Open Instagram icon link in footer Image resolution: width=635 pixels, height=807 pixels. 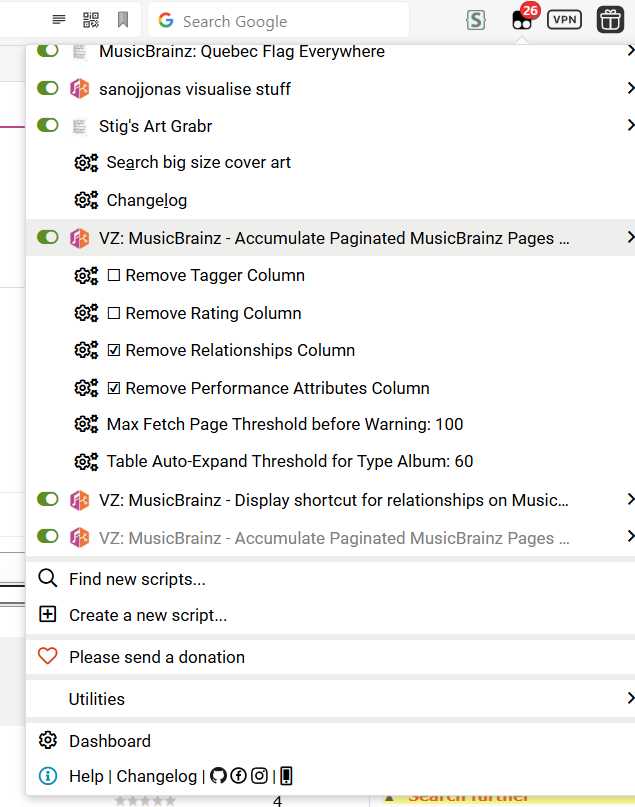click(x=259, y=776)
